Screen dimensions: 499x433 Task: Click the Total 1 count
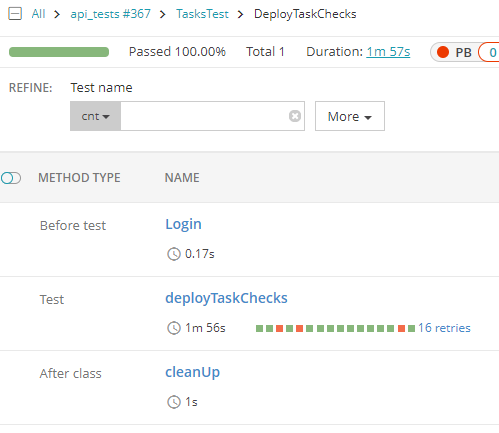265,52
